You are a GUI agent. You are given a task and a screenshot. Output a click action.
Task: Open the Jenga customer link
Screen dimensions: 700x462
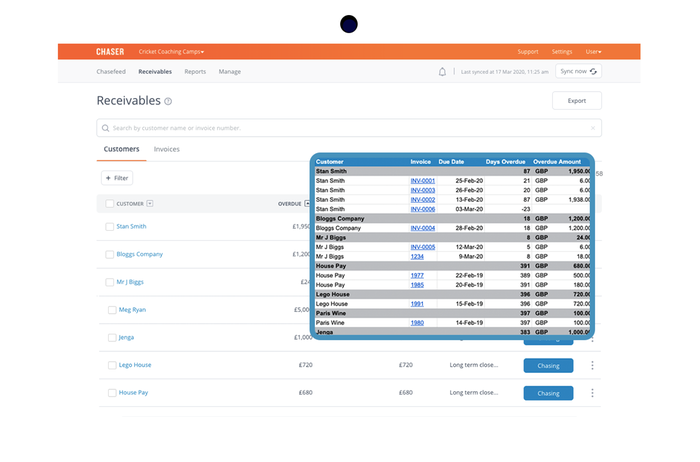pos(126,337)
